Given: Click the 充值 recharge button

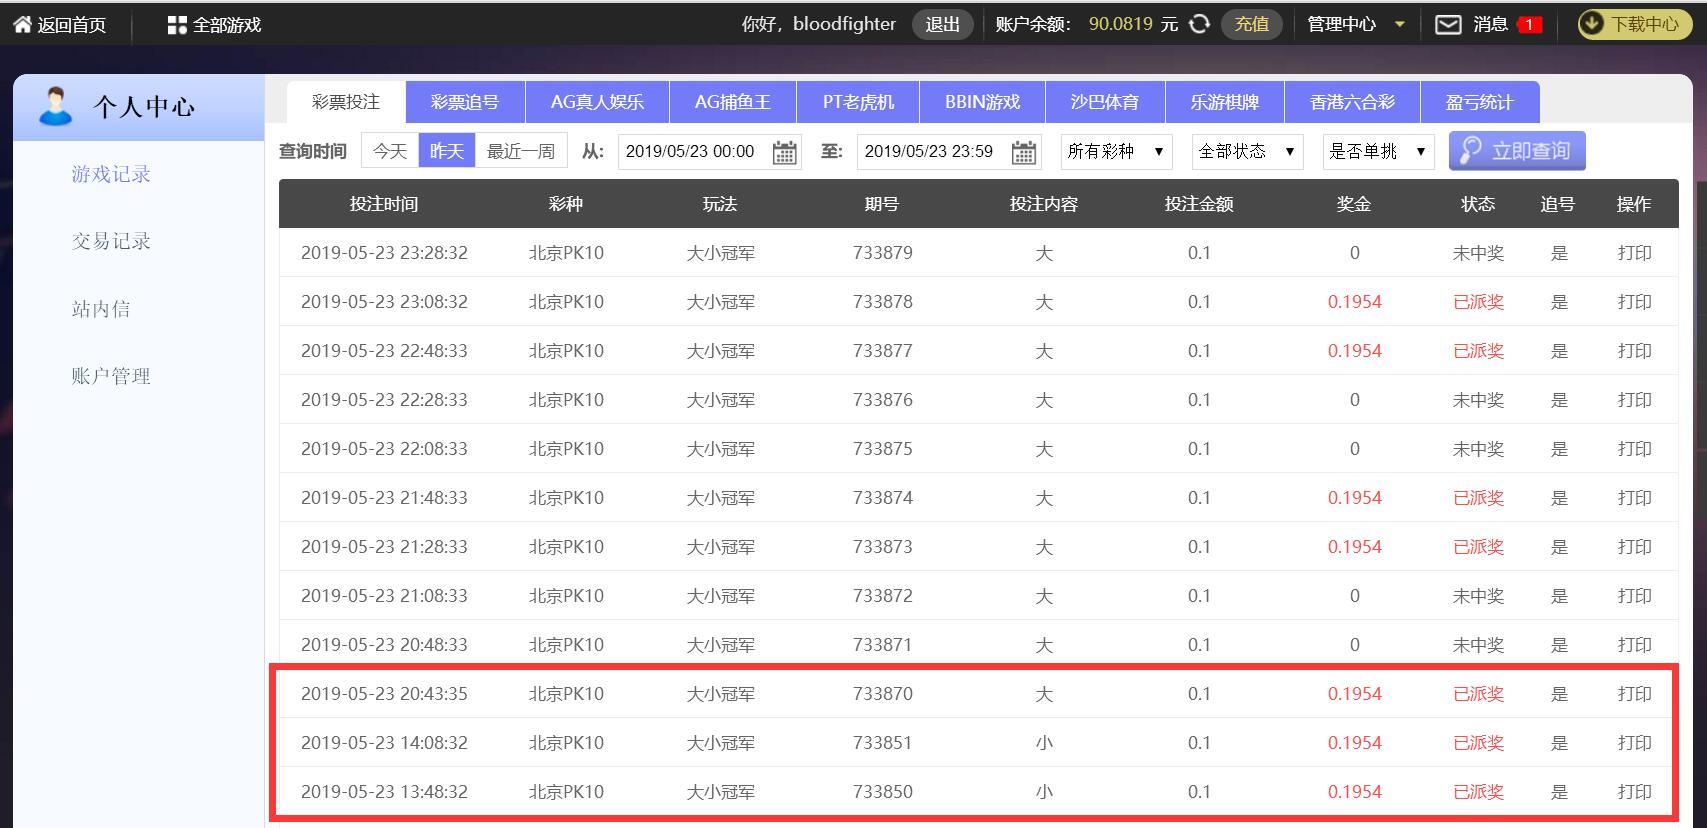Looking at the screenshot, I should pos(1252,24).
